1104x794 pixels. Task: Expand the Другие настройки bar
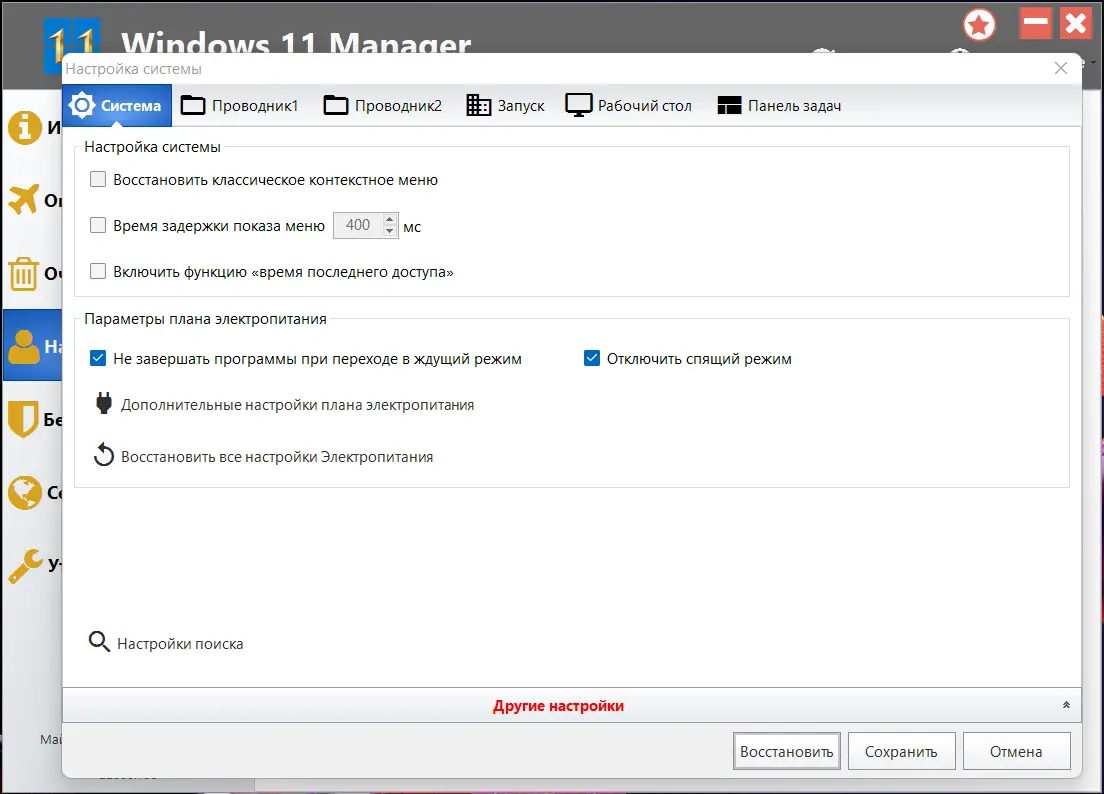point(572,705)
